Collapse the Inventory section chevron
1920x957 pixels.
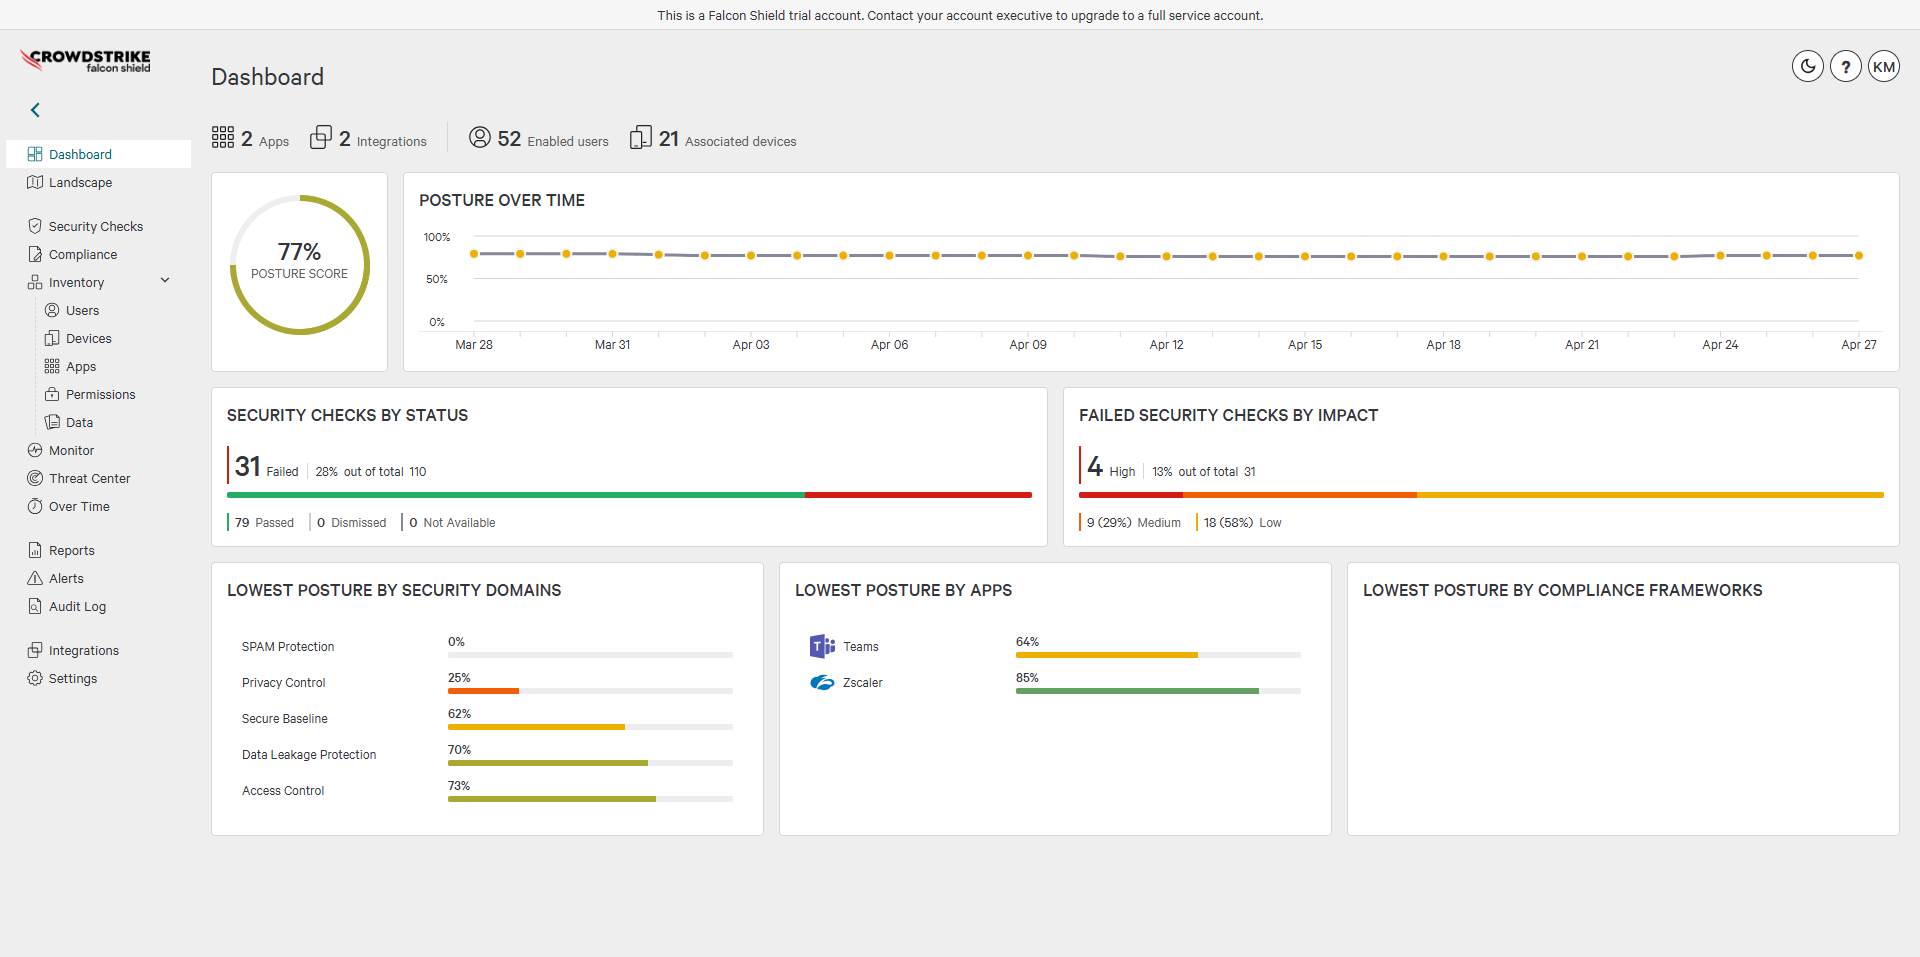(165, 280)
